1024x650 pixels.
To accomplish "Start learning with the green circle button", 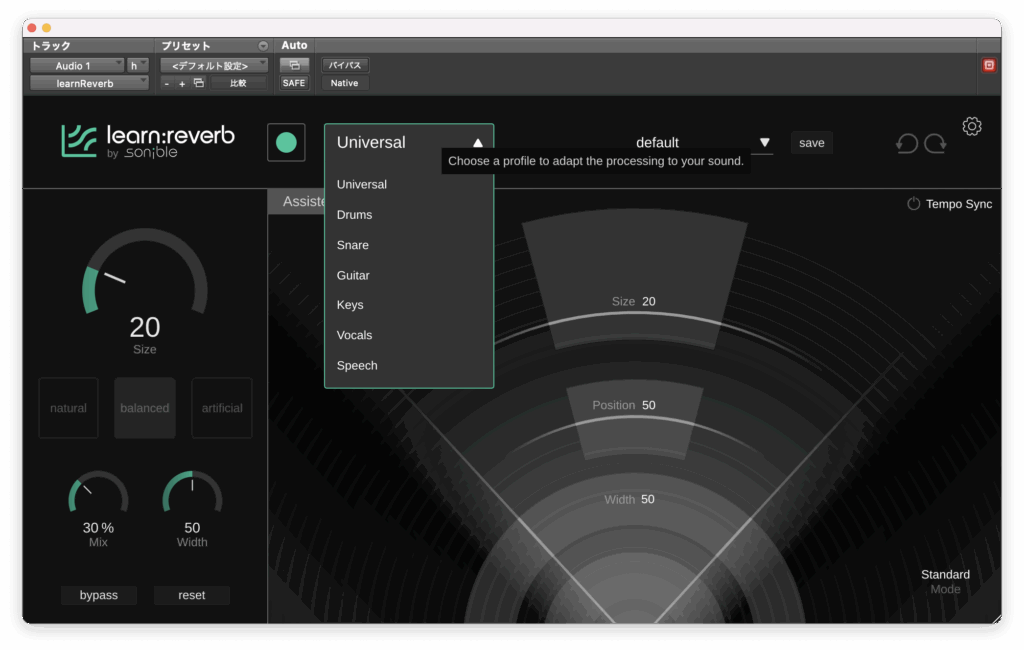I will 286,142.
